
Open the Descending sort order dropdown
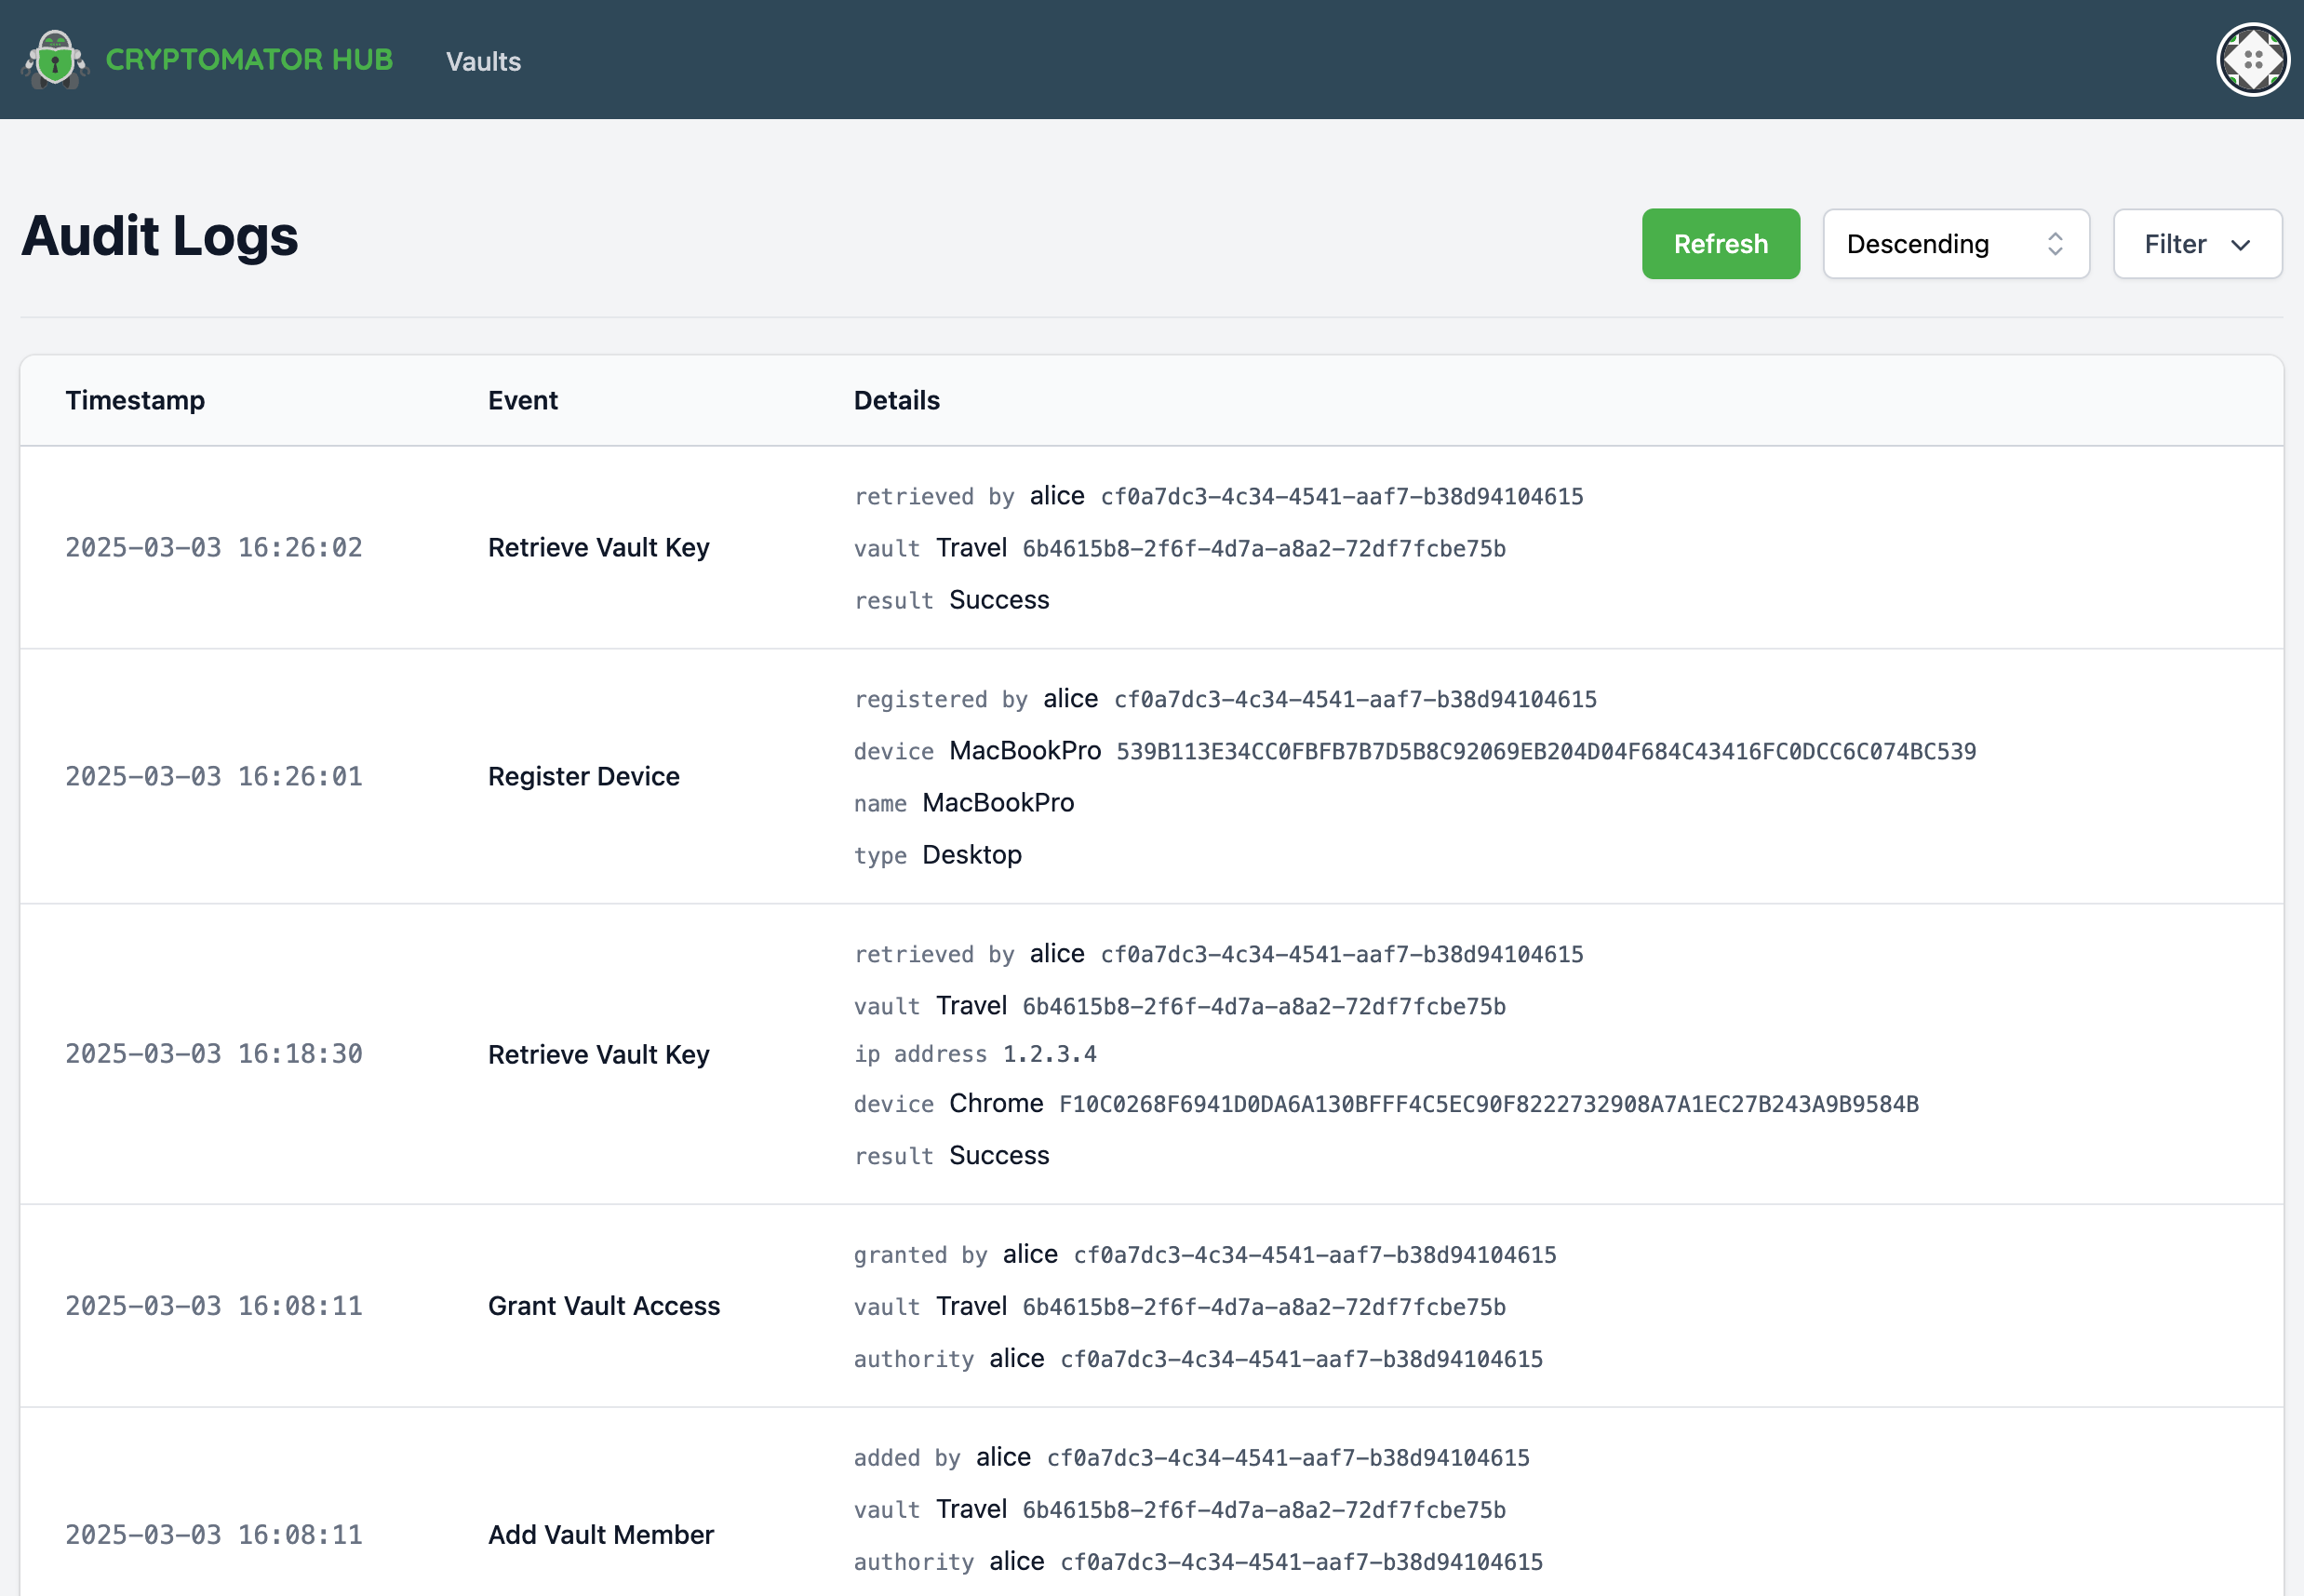[1955, 244]
